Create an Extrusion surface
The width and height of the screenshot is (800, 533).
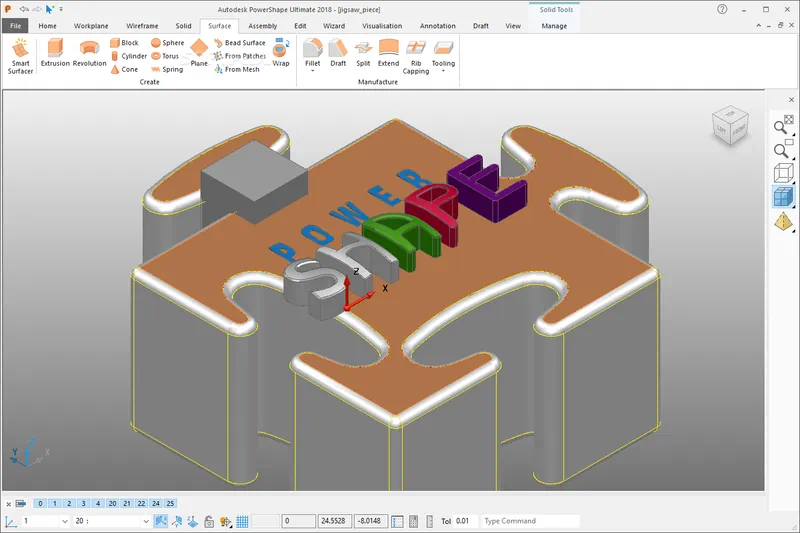tap(55, 53)
